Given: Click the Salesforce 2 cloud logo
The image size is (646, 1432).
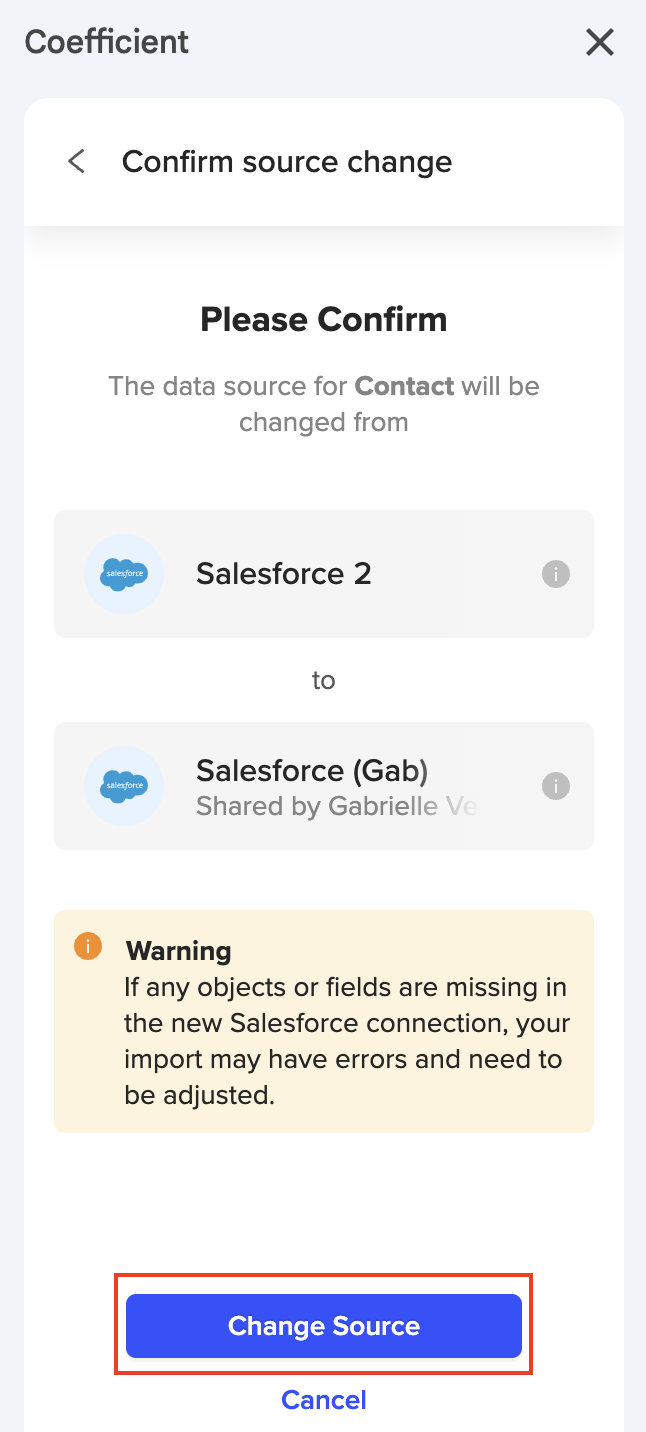Looking at the screenshot, I should [124, 574].
